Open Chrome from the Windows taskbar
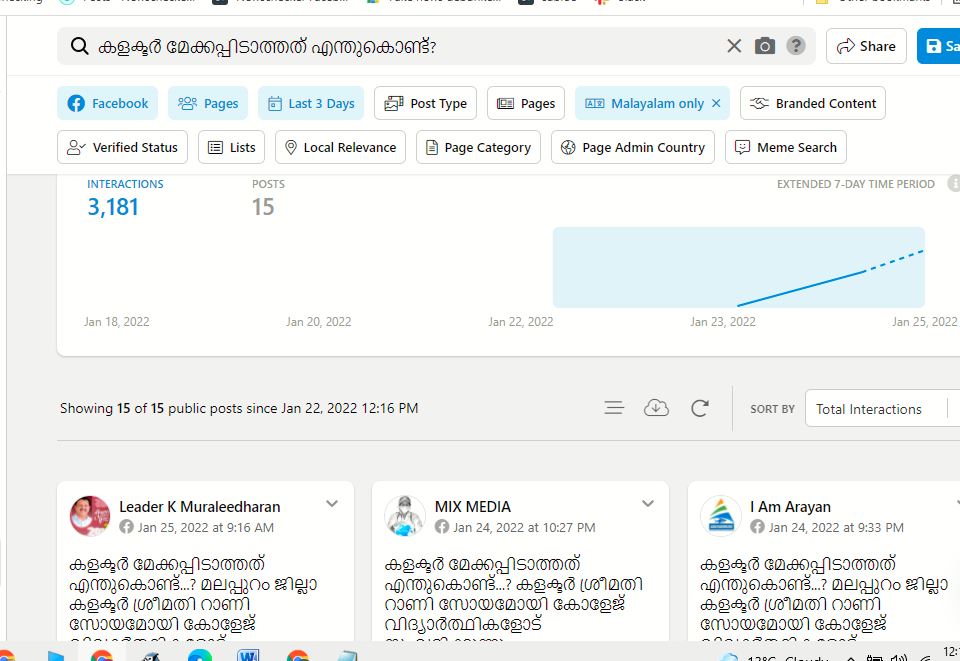The image size is (960, 661). pyautogui.click(x=101, y=655)
